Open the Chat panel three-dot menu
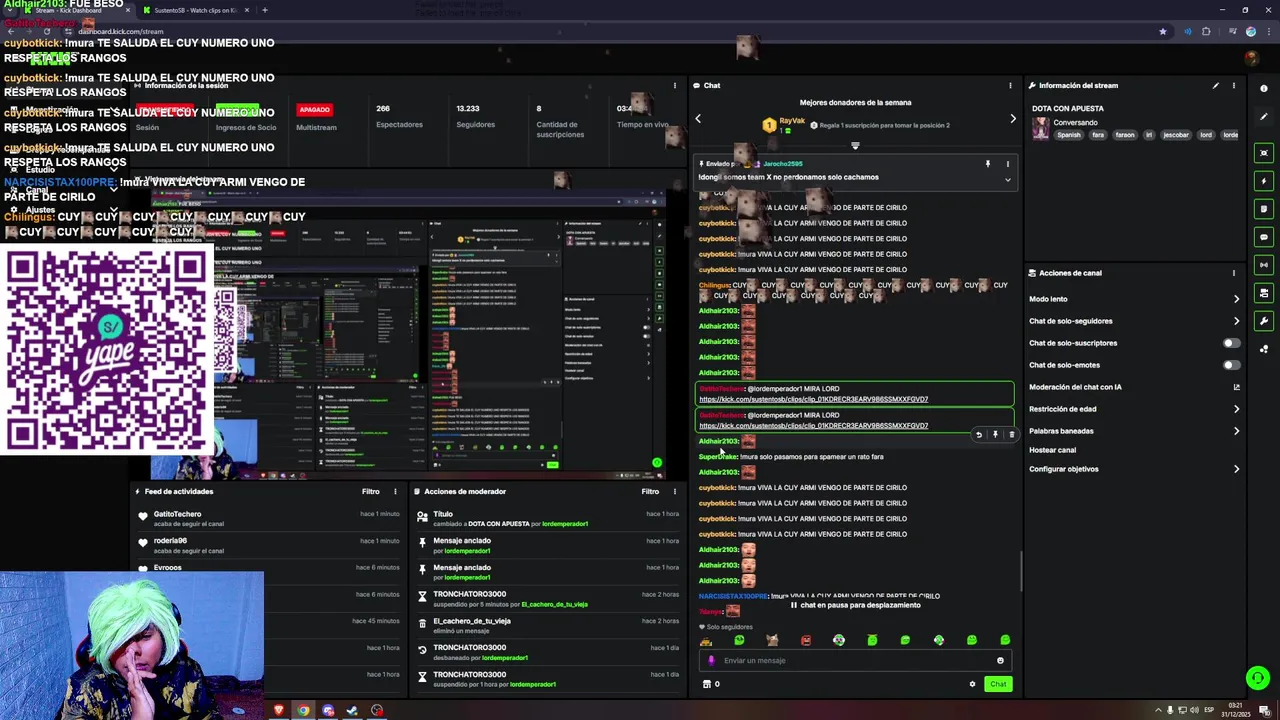This screenshot has height=720, width=1280. [x=1010, y=85]
